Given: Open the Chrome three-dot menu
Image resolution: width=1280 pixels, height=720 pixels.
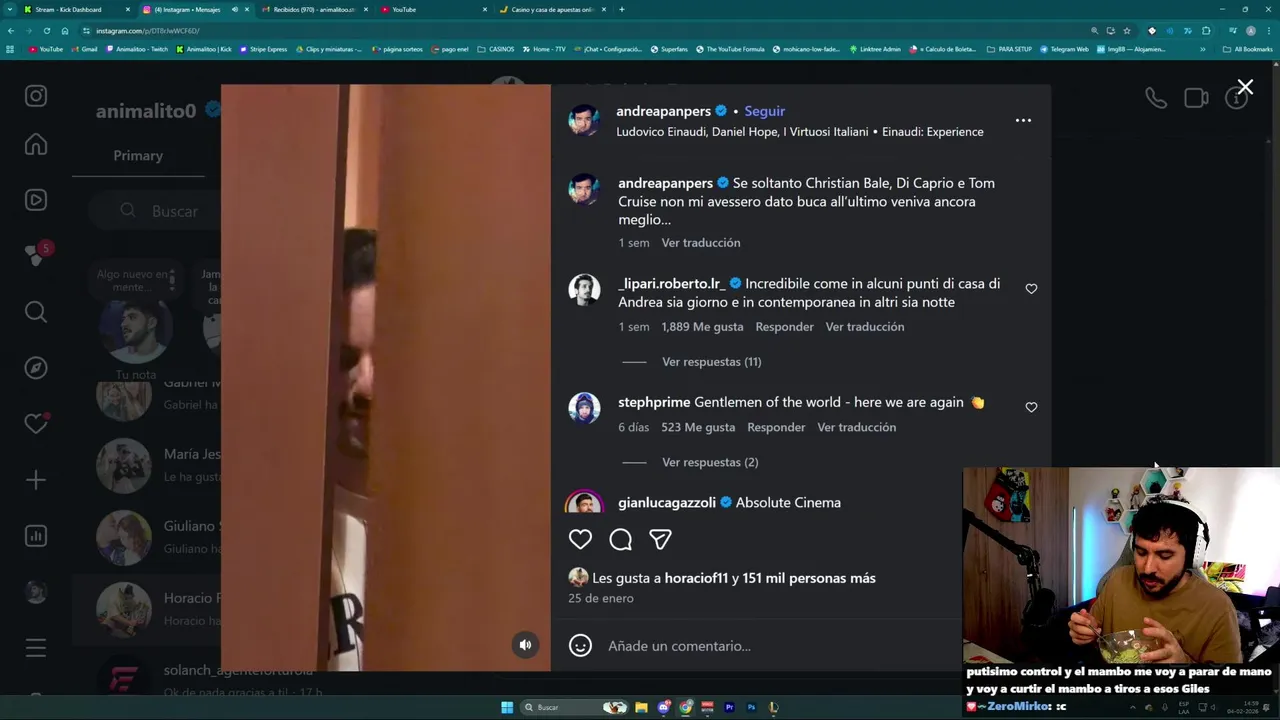Looking at the screenshot, I should pyautogui.click(x=1268, y=31).
